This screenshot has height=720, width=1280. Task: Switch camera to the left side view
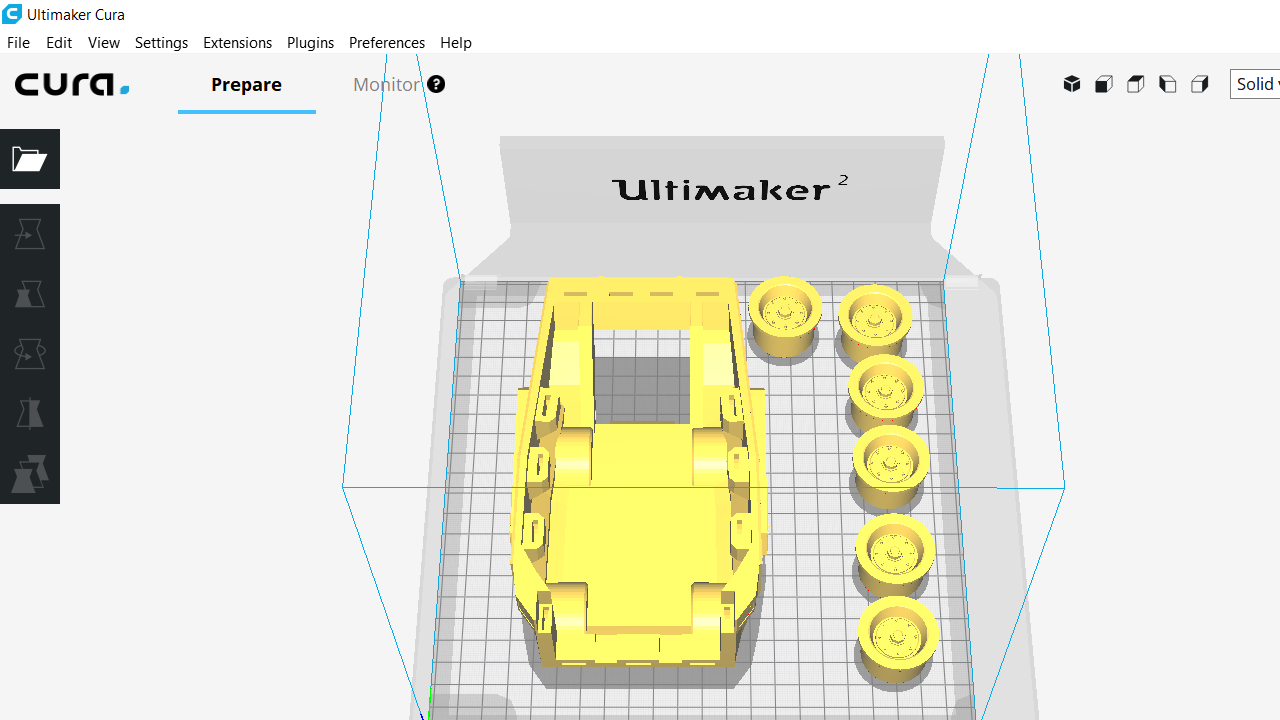point(1168,84)
